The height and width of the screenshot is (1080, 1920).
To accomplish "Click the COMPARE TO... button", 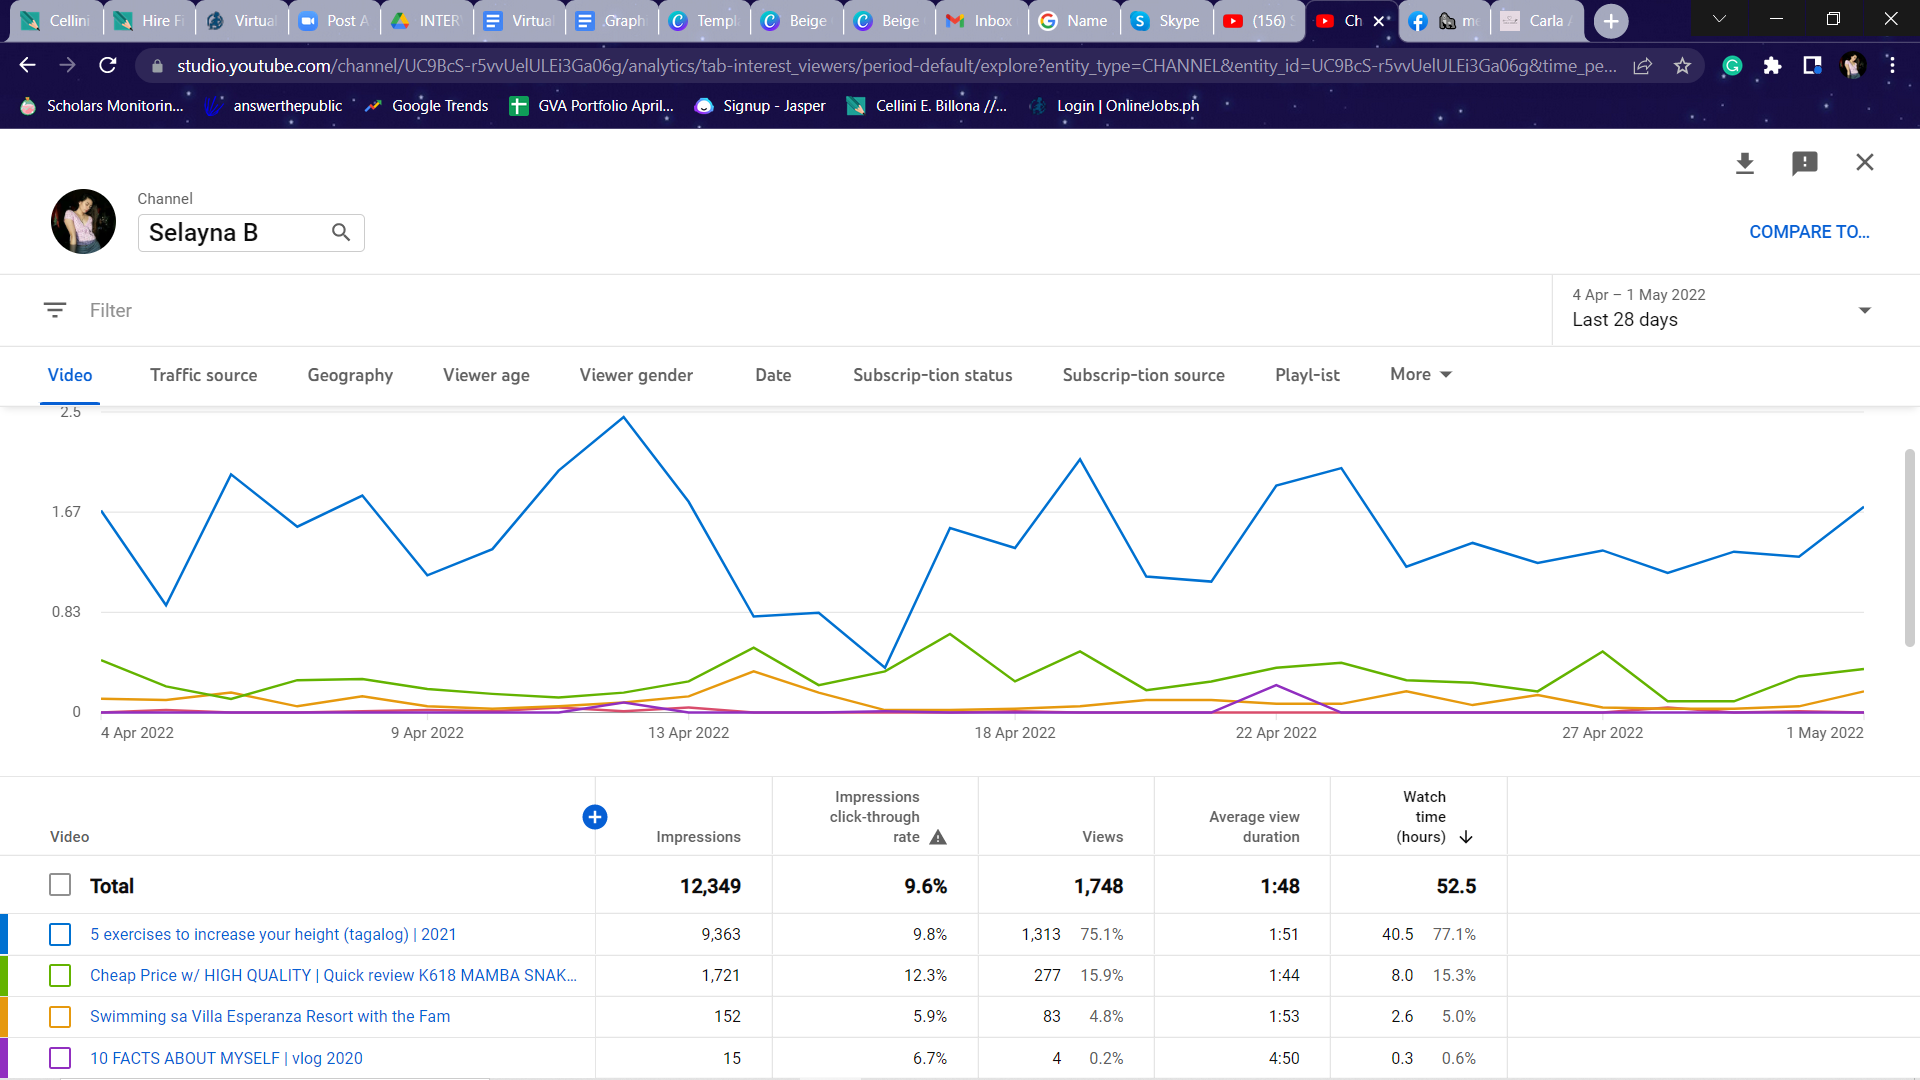I will tap(1808, 232).
